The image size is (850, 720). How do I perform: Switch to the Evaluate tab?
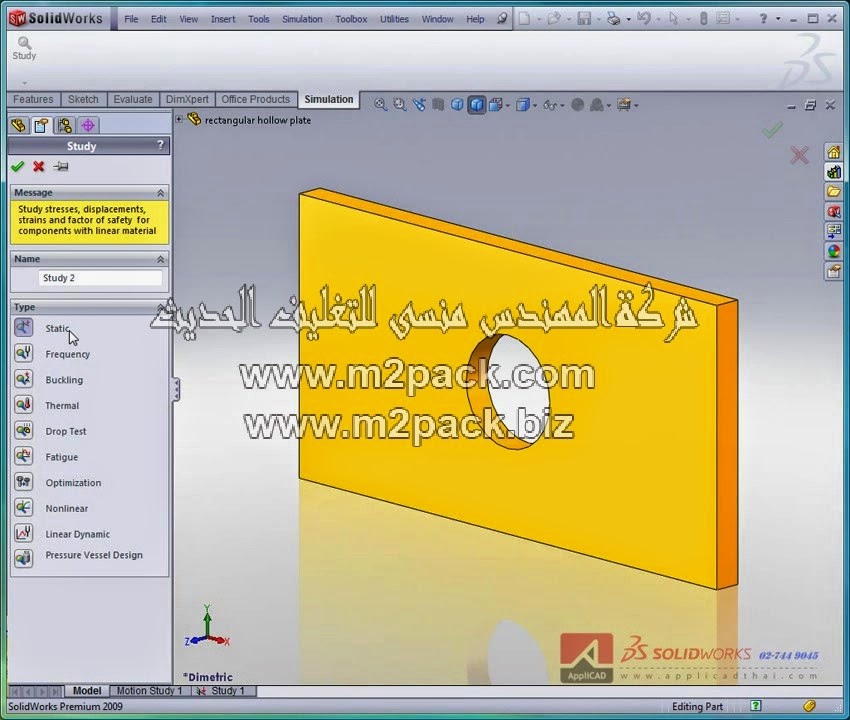pos(133,99)
